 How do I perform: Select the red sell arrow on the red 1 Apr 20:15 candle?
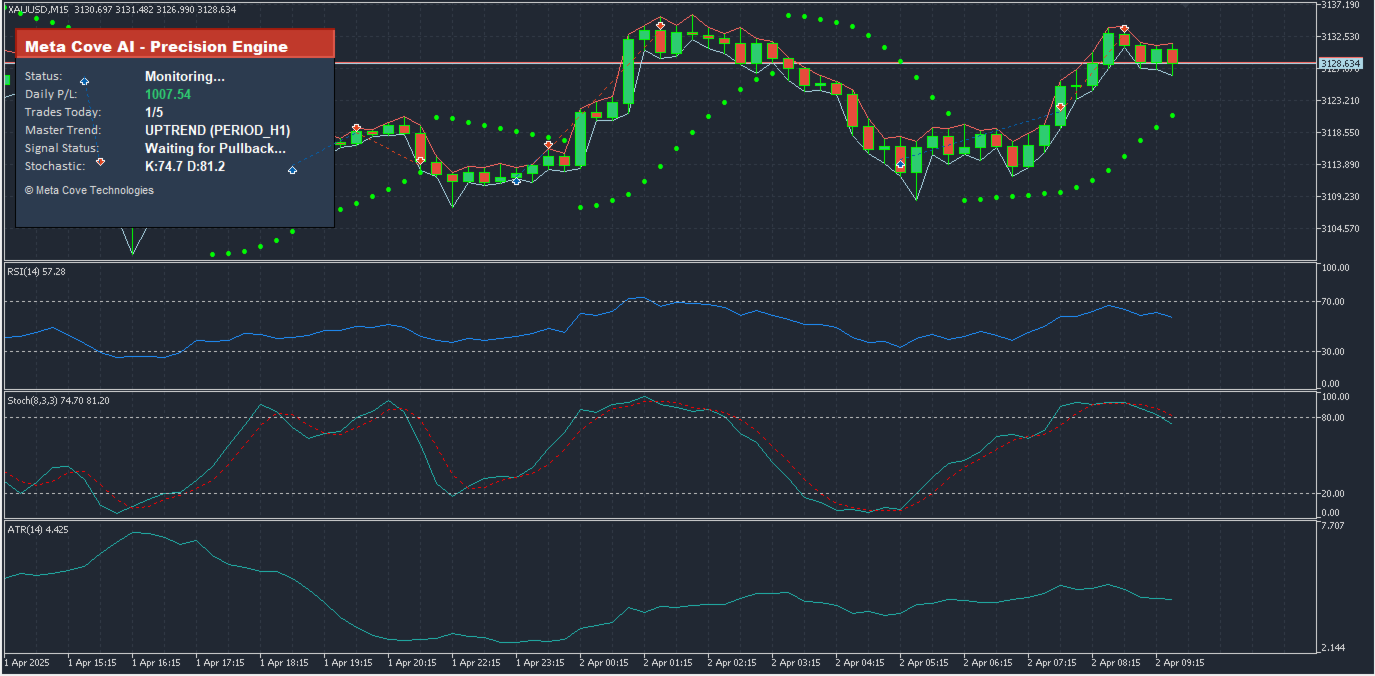pyautogui.click(x=421, y=160)
